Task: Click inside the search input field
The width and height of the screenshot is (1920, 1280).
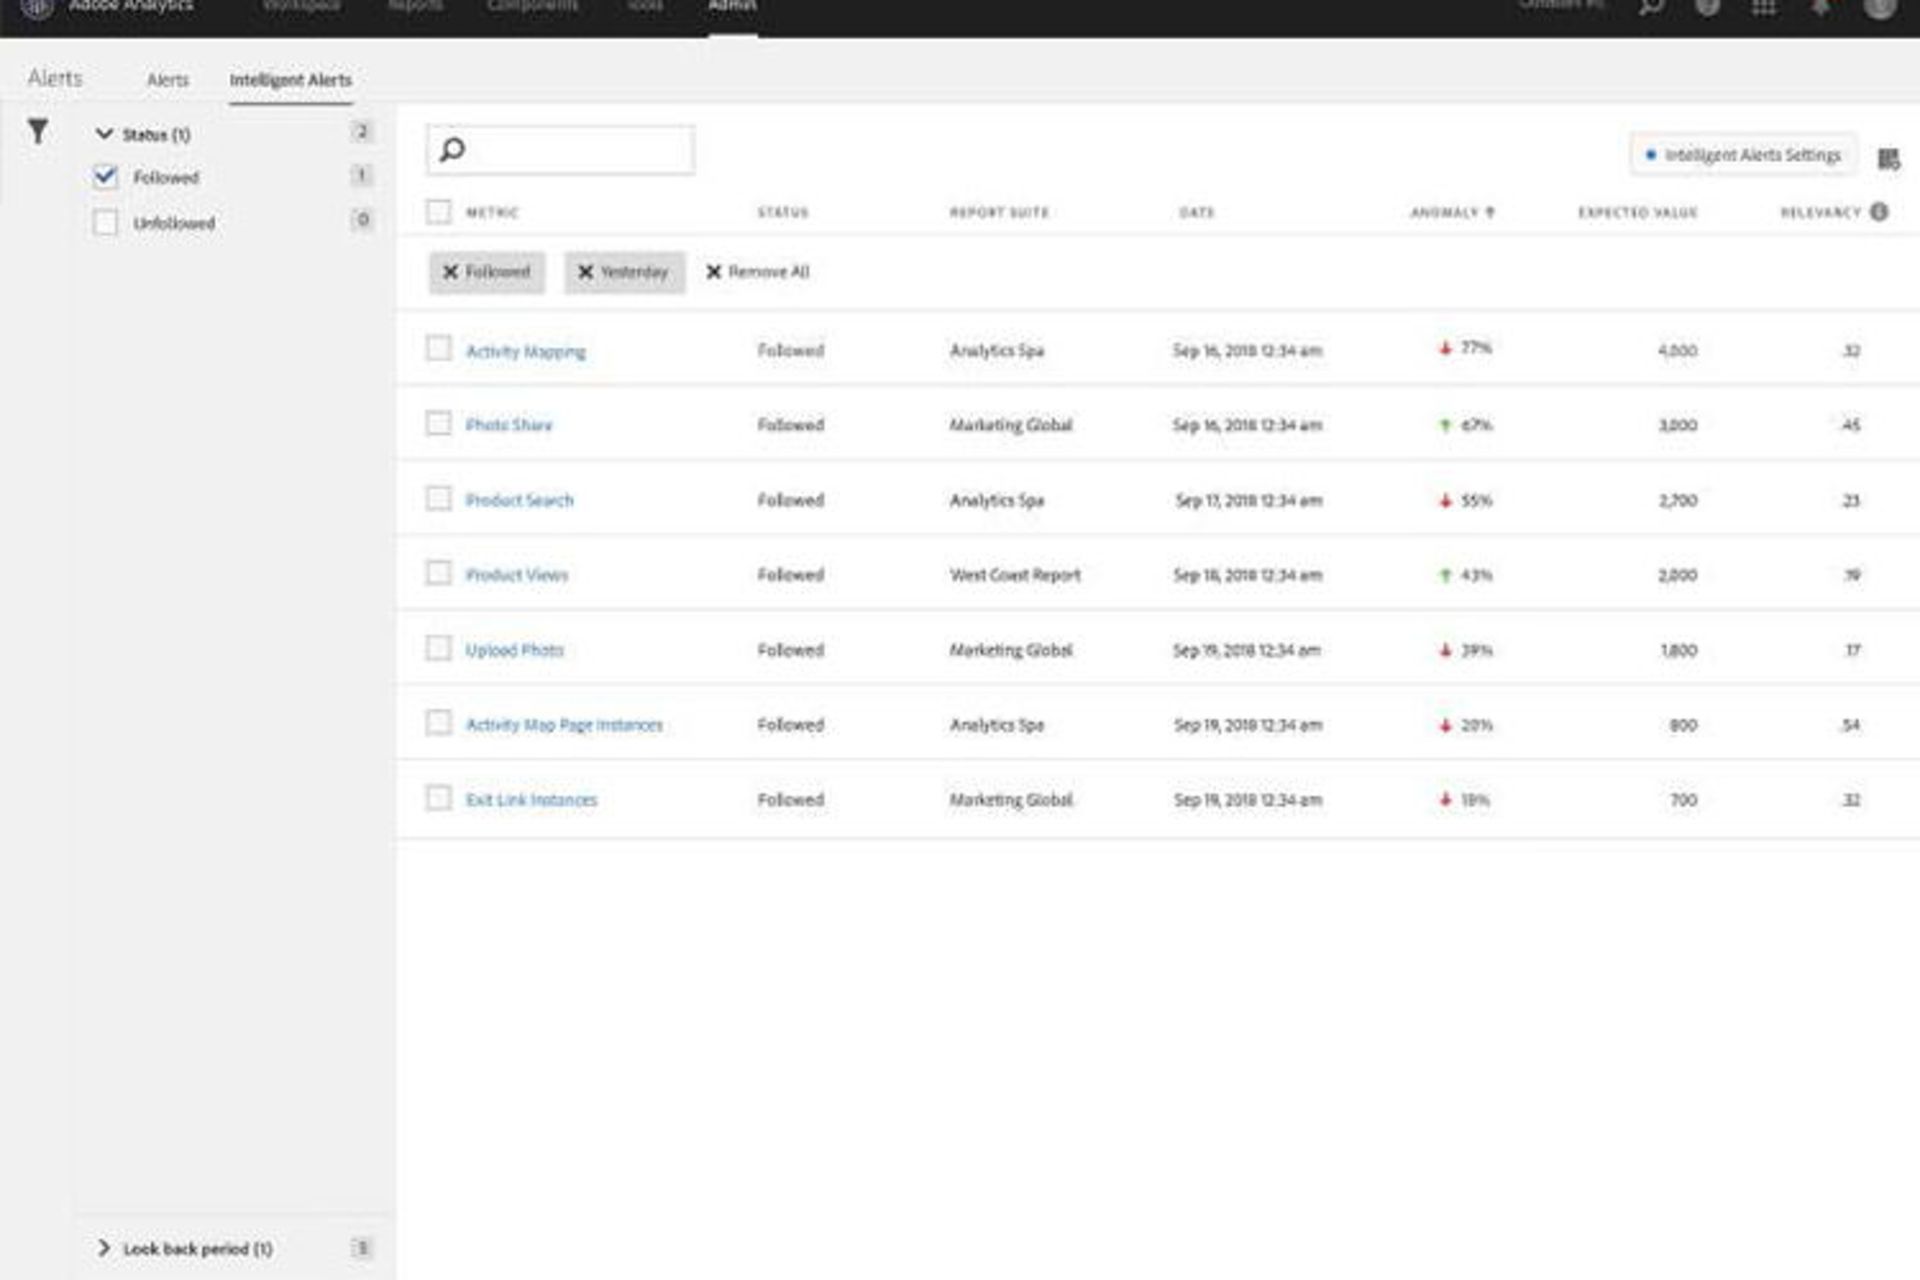Action: 560,149
